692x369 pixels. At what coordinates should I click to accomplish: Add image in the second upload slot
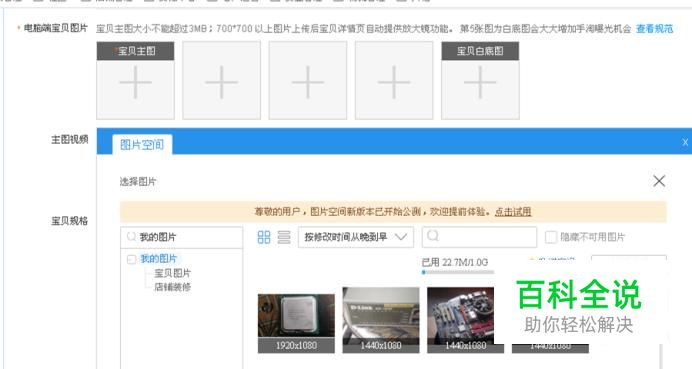click(222, 81)
